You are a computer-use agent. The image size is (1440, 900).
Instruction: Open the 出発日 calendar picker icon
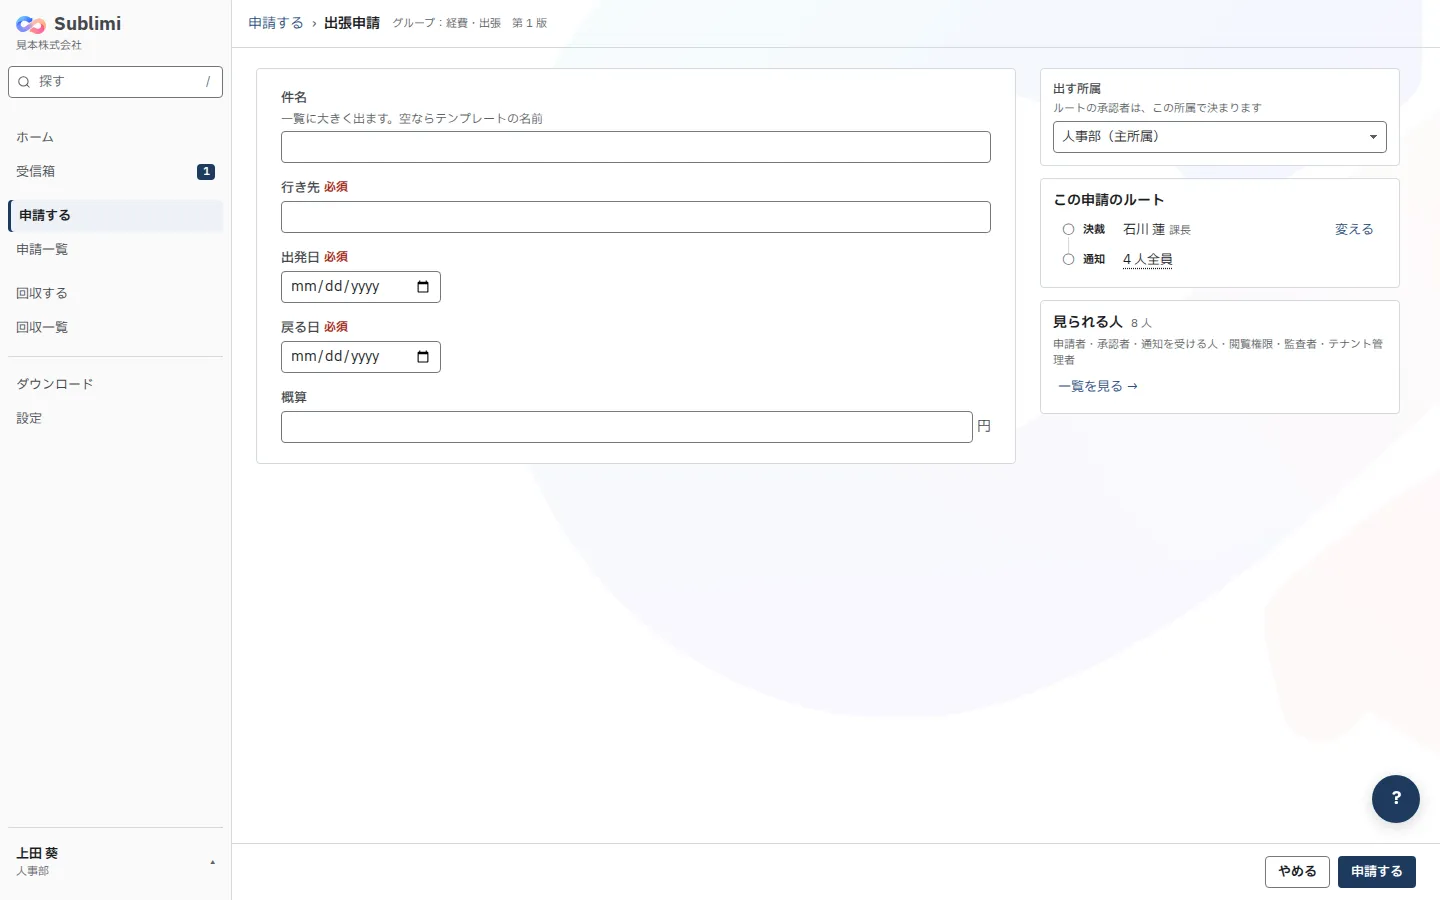pyautogui.click(x=423, y=287)
